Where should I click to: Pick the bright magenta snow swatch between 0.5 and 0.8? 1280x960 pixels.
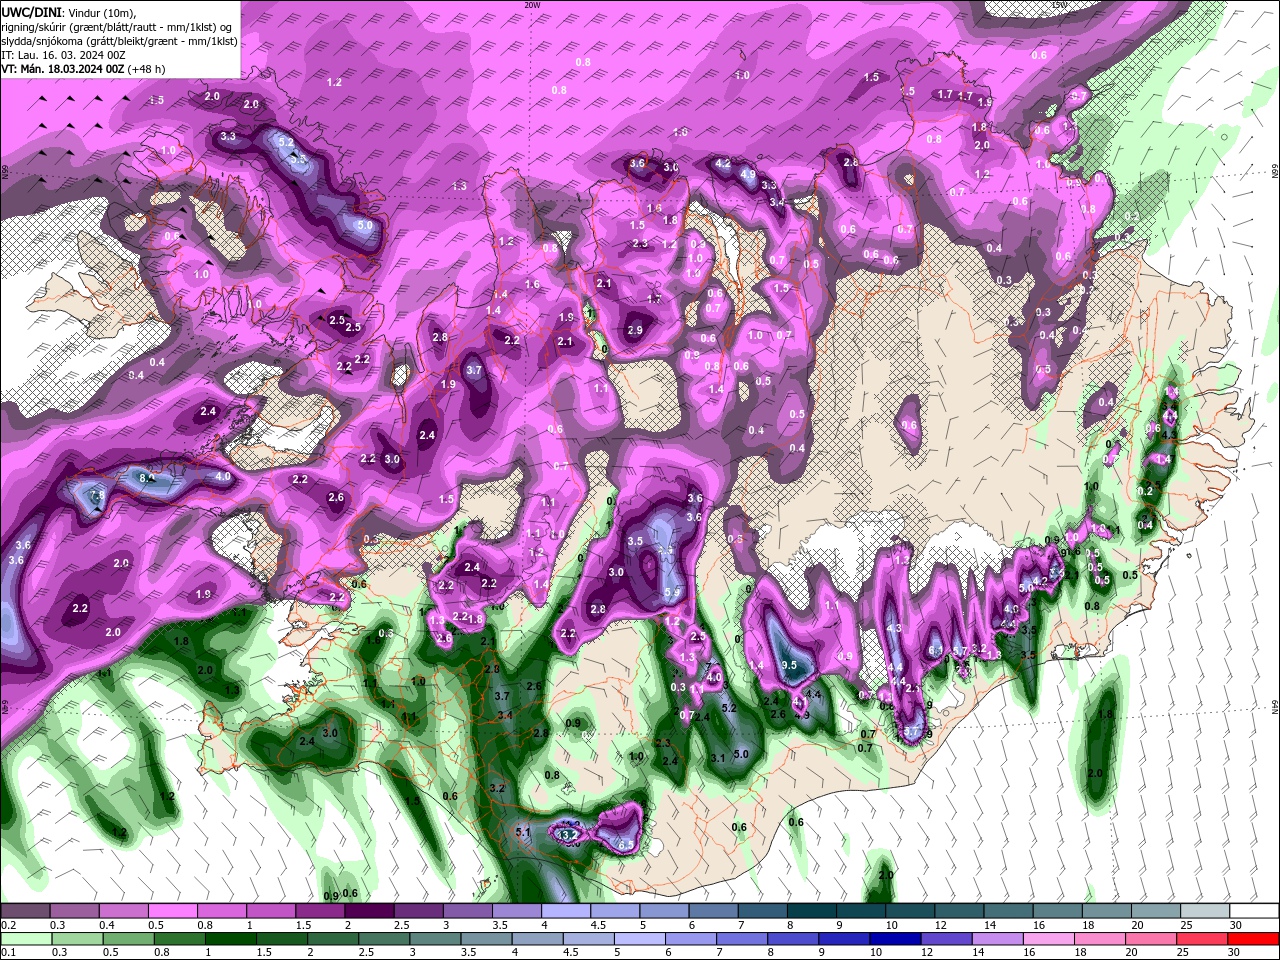pyautogui.click(x=172, y=911)
